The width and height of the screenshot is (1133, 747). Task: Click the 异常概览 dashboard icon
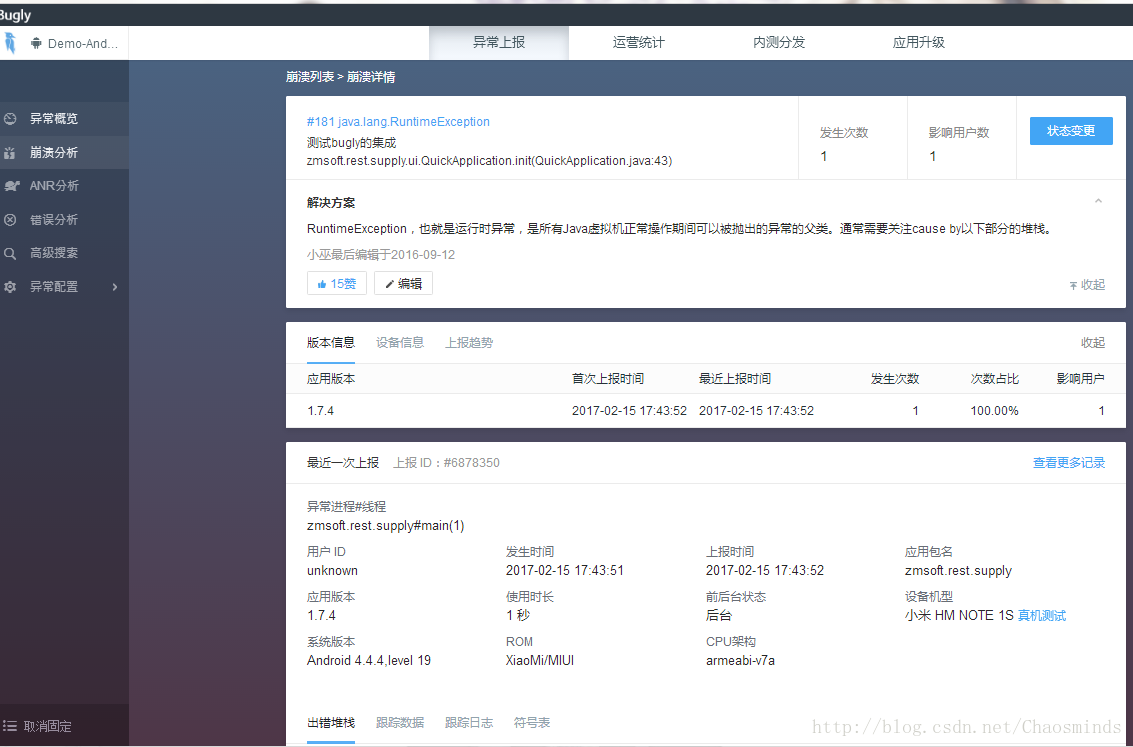click(x=10, y=118)
